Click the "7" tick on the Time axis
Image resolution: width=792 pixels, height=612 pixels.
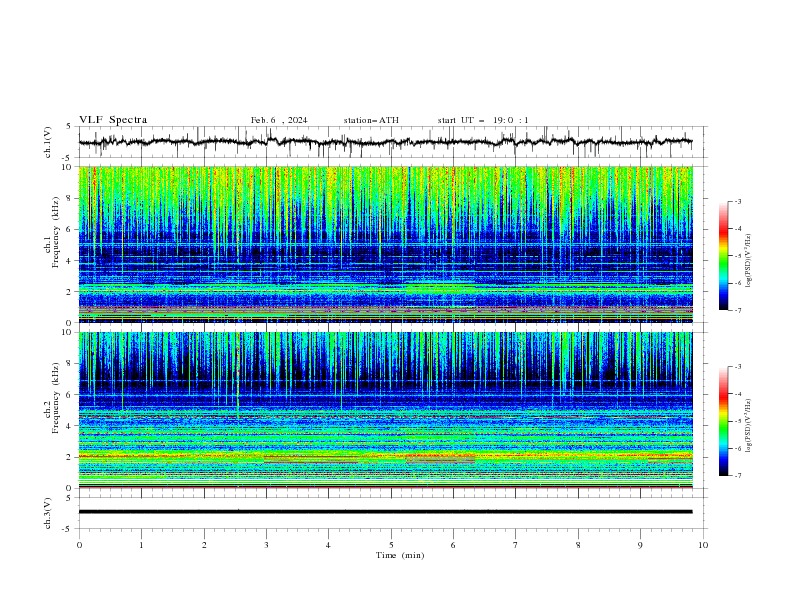516,545
